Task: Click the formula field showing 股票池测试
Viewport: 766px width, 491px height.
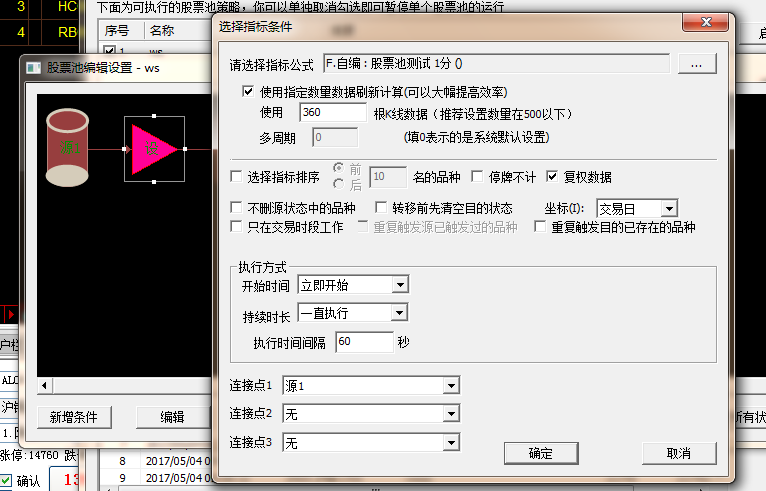Action: 496,64
